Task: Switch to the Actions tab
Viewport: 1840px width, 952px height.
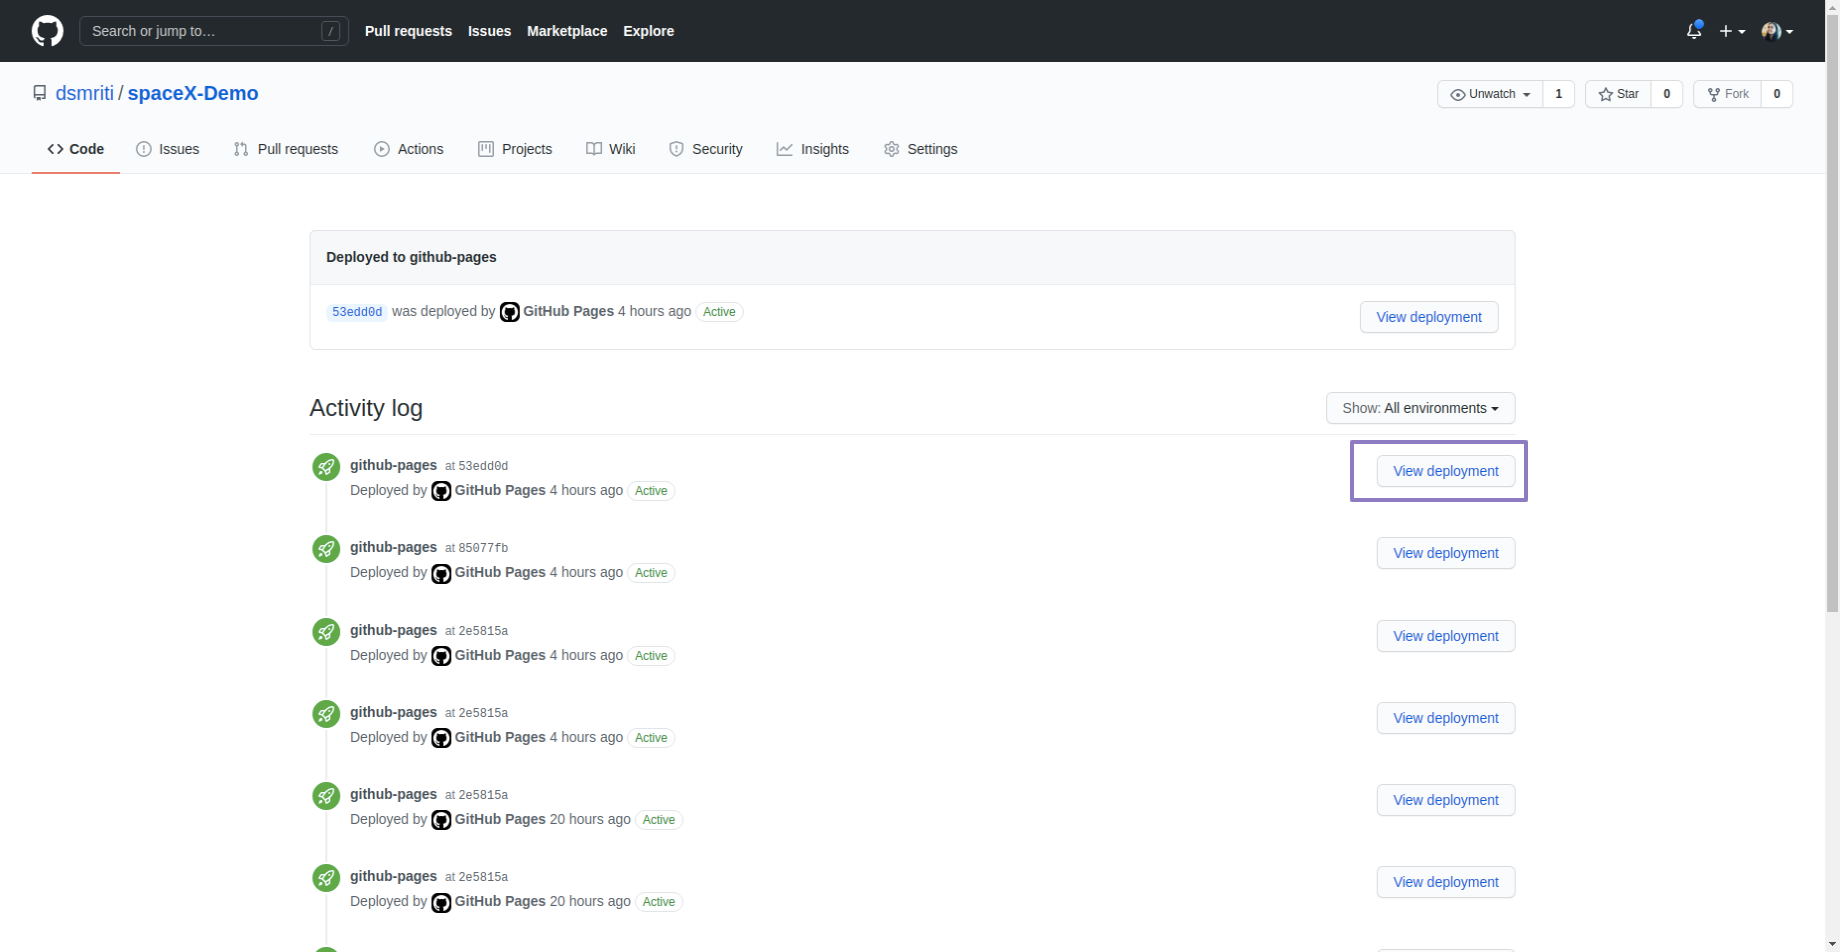Action: point(409,149)
